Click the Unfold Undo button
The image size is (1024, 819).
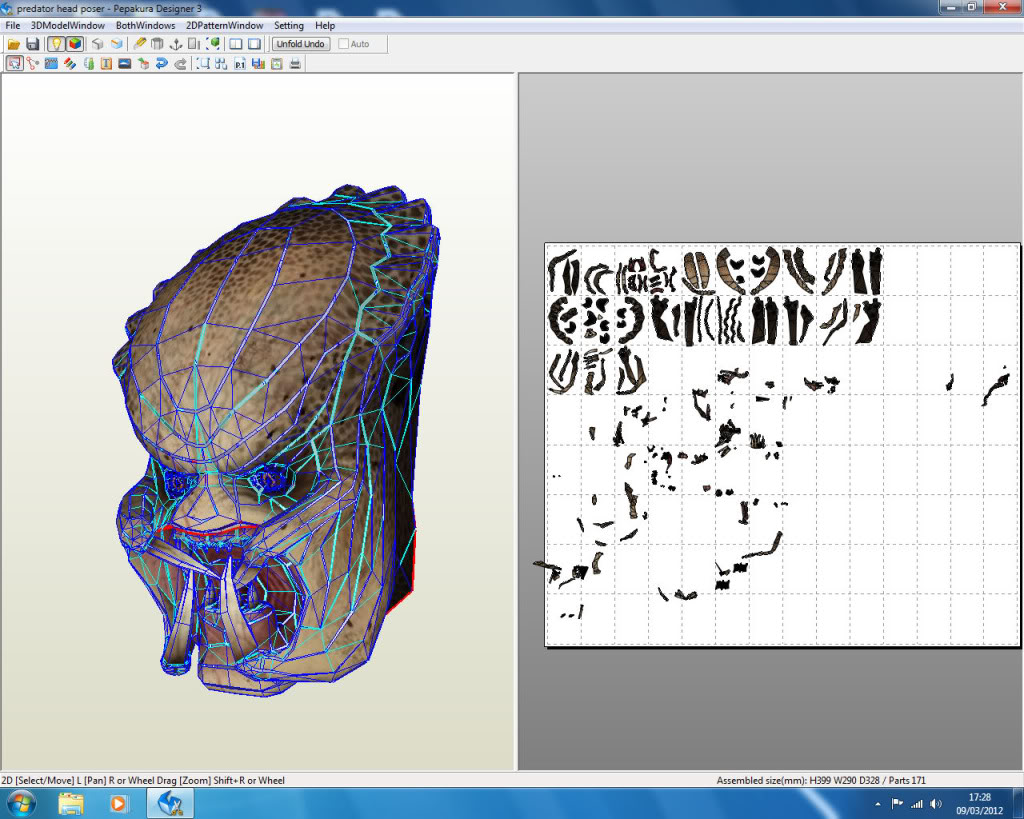click(300, 44)
